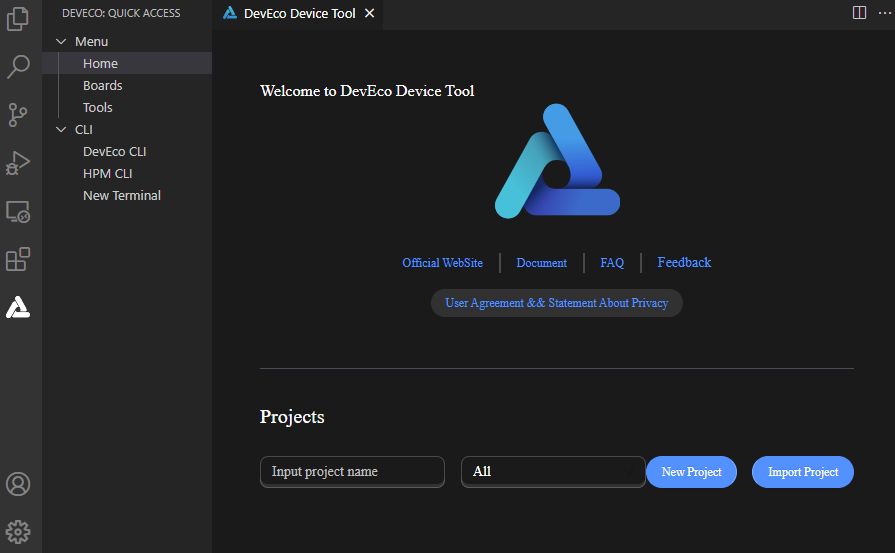Open the Accounts icon
The image size is (895, 553).
click(18, 484)
